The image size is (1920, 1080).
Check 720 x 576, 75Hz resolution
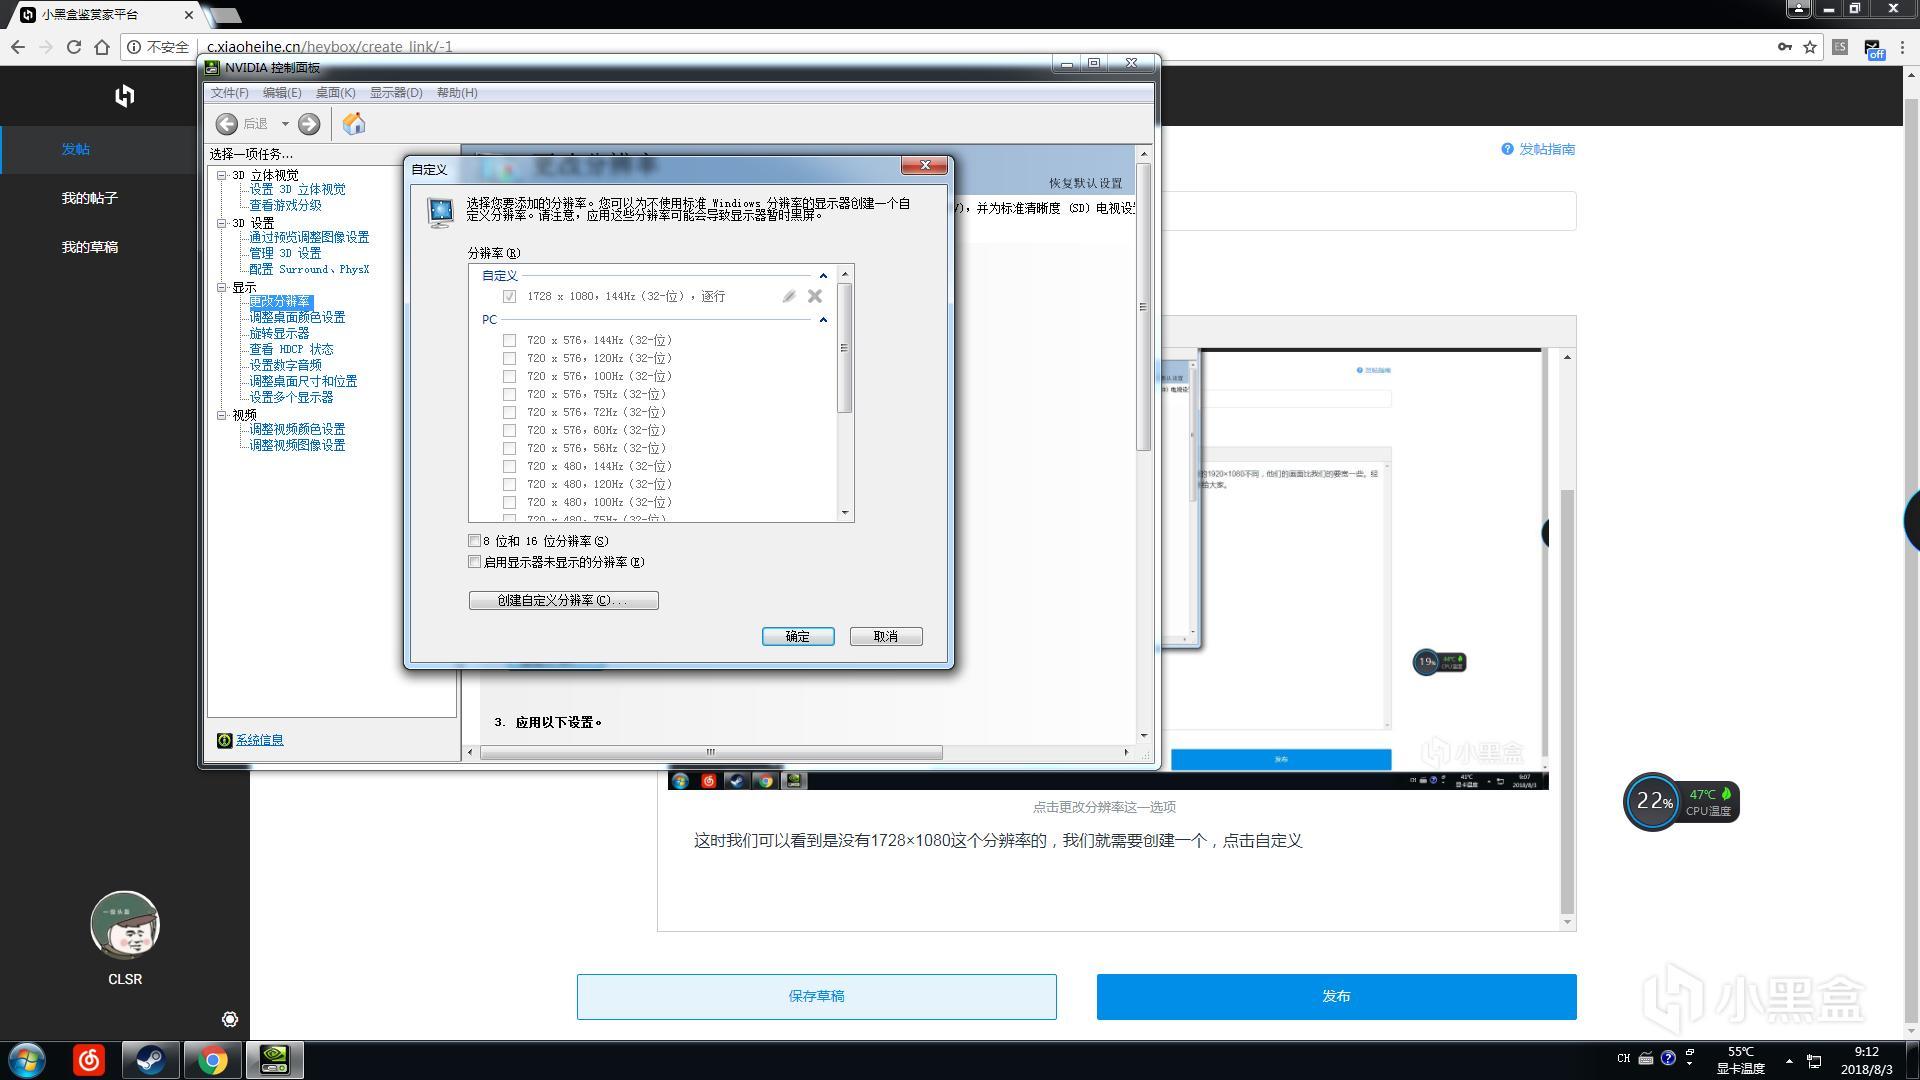(510, 394)
